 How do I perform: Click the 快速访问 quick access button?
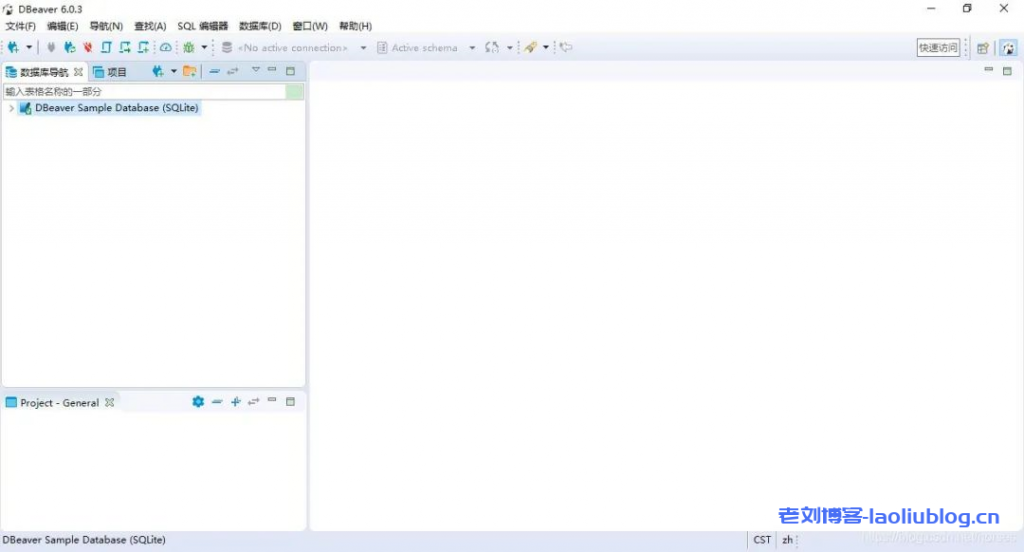(938, 47)
